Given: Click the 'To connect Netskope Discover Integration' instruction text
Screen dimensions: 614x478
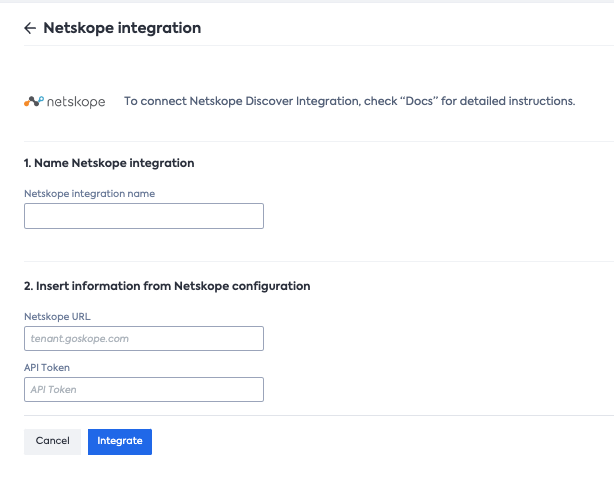Looking at the screenshot, I should (x=349, y=101).
